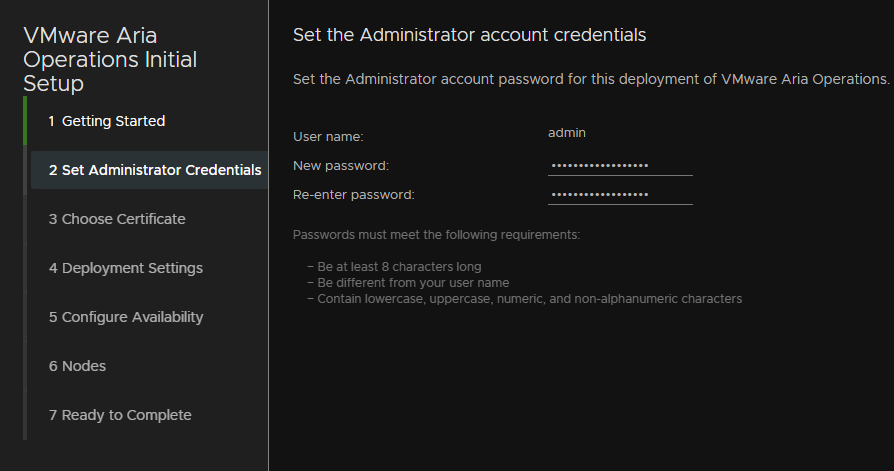Select the Configure Availability step
This screenshot has height=471, width=894.
tap(125, 317)
